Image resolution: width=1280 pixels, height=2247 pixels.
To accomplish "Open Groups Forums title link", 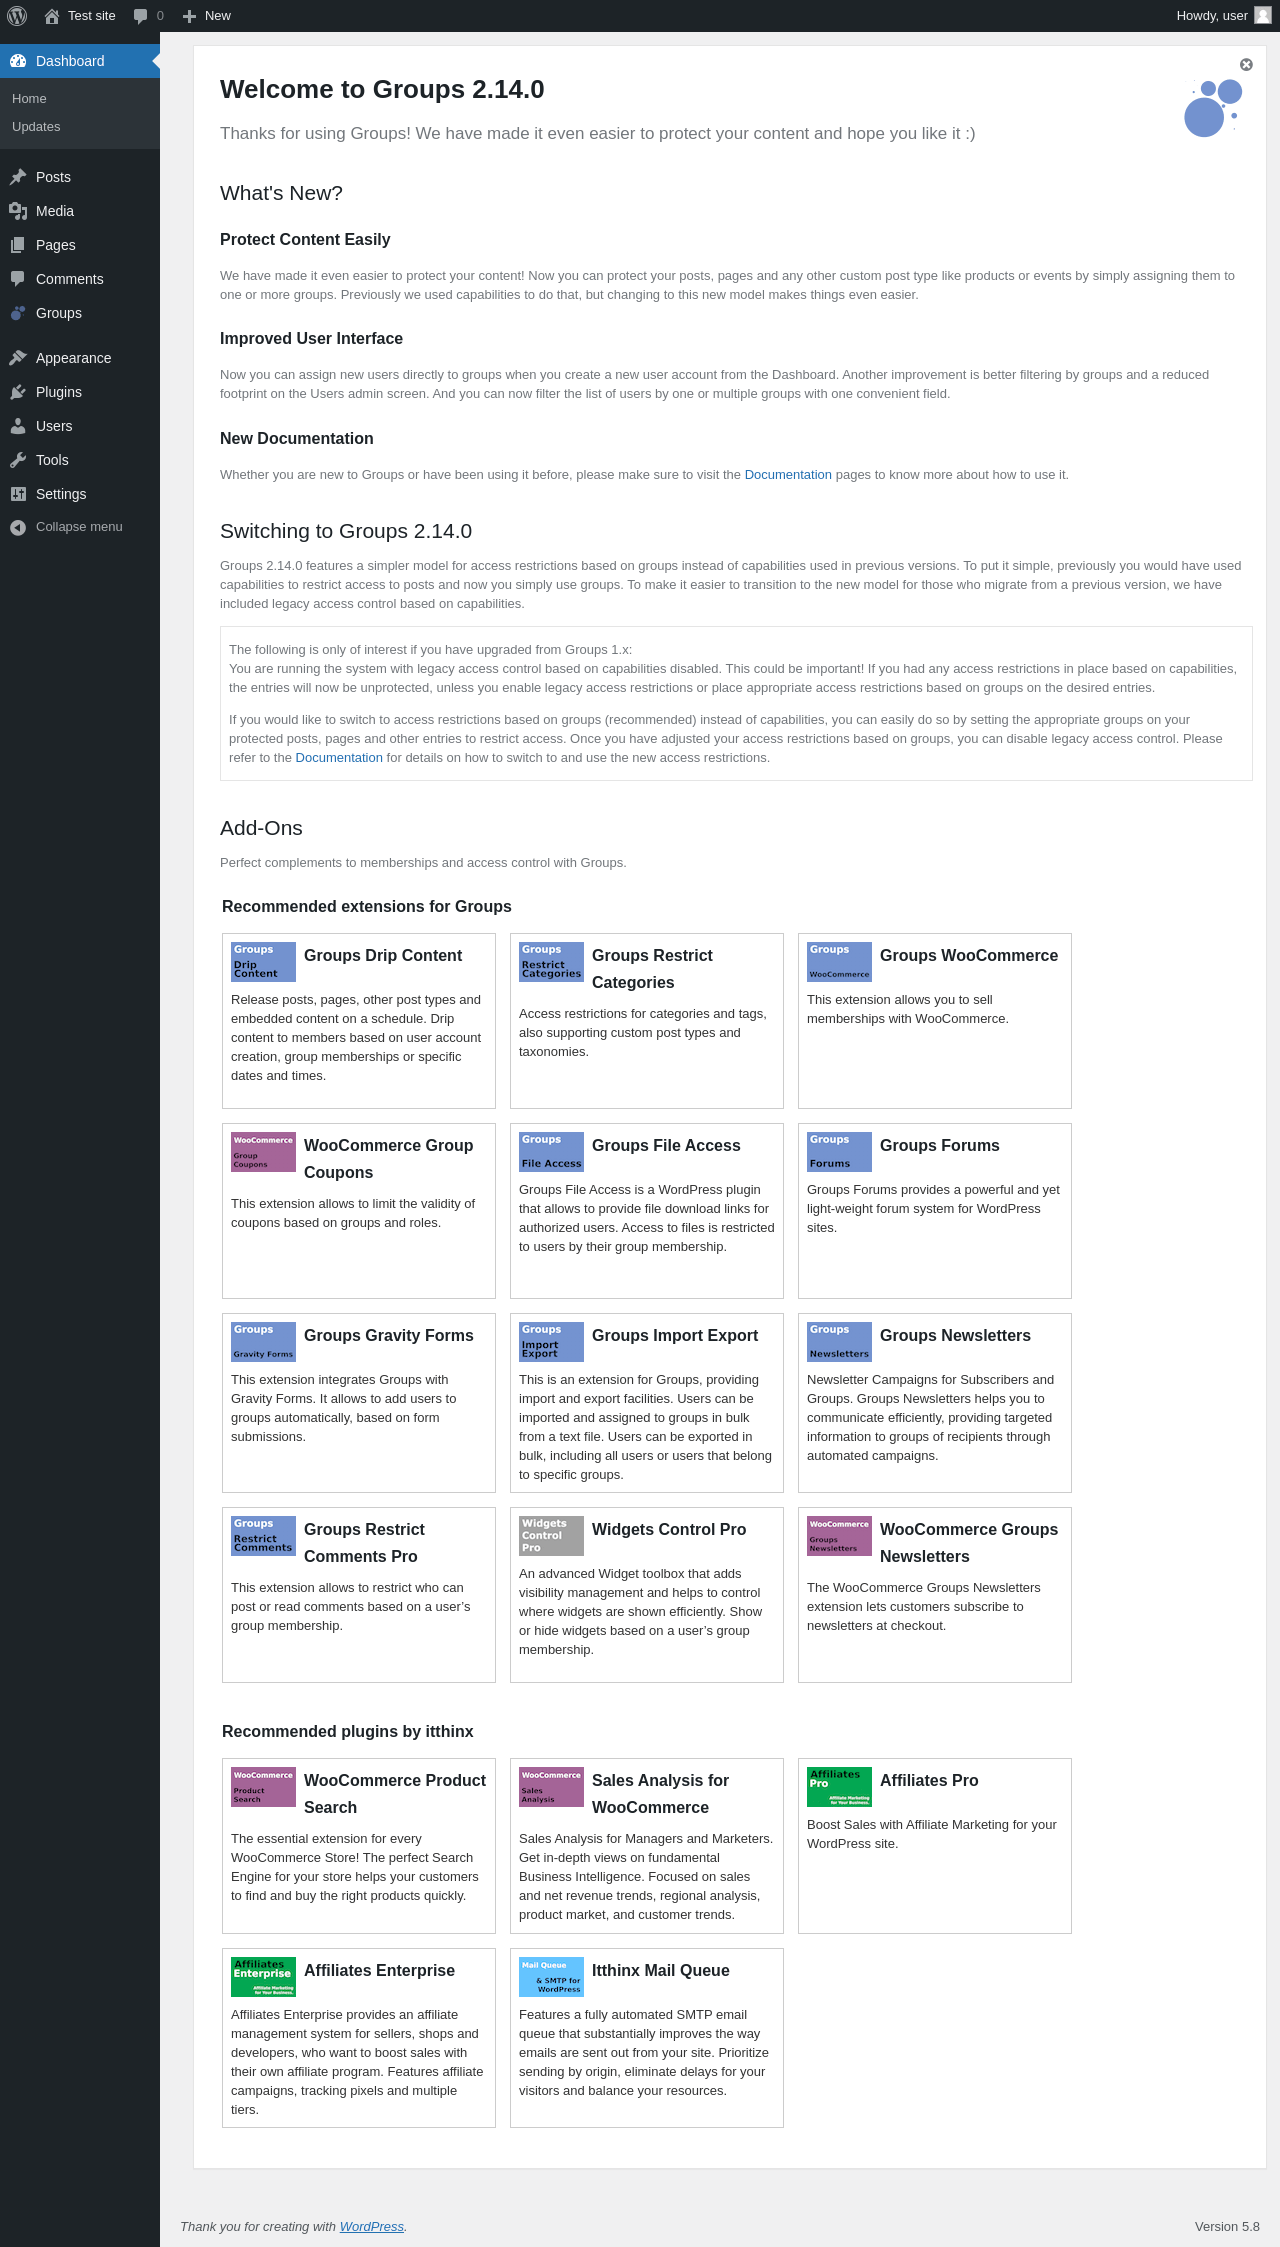I will pos(940,1146).
